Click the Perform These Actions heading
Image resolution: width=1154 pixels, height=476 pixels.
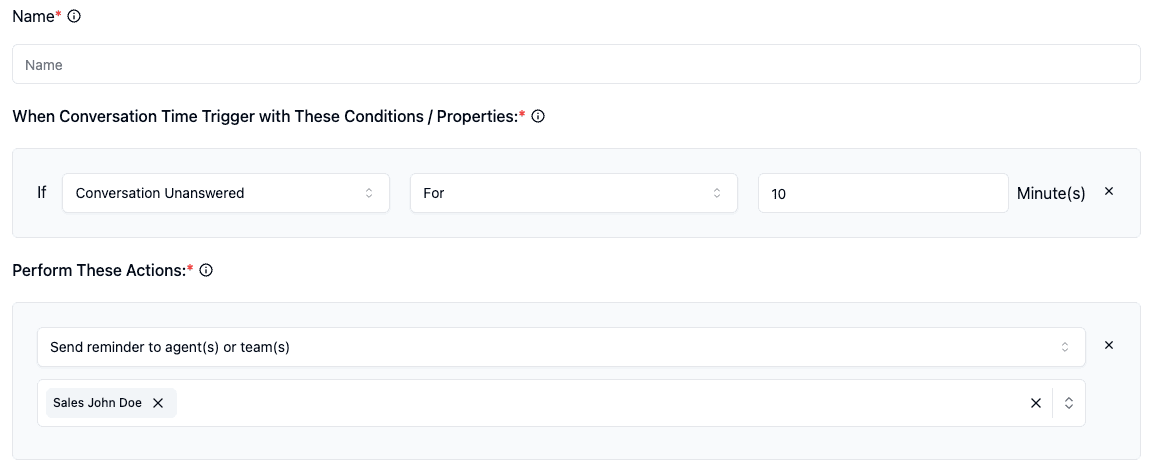(x=99, y=270)
